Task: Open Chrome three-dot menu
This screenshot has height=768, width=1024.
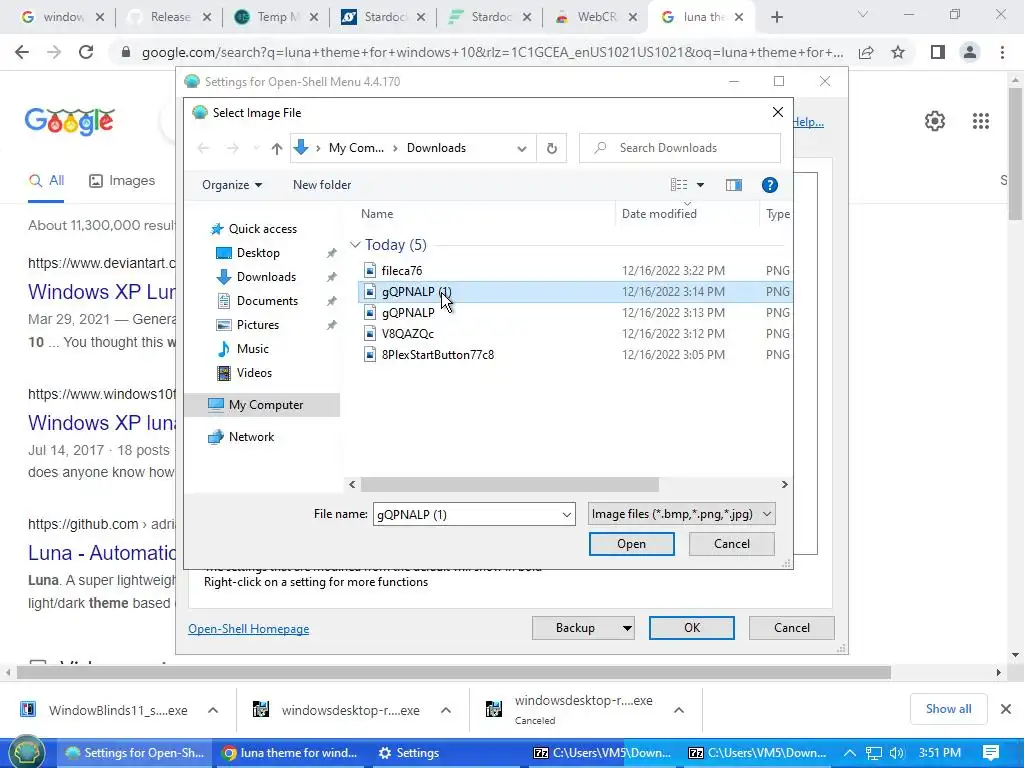Action: [x=1002, y=52]
